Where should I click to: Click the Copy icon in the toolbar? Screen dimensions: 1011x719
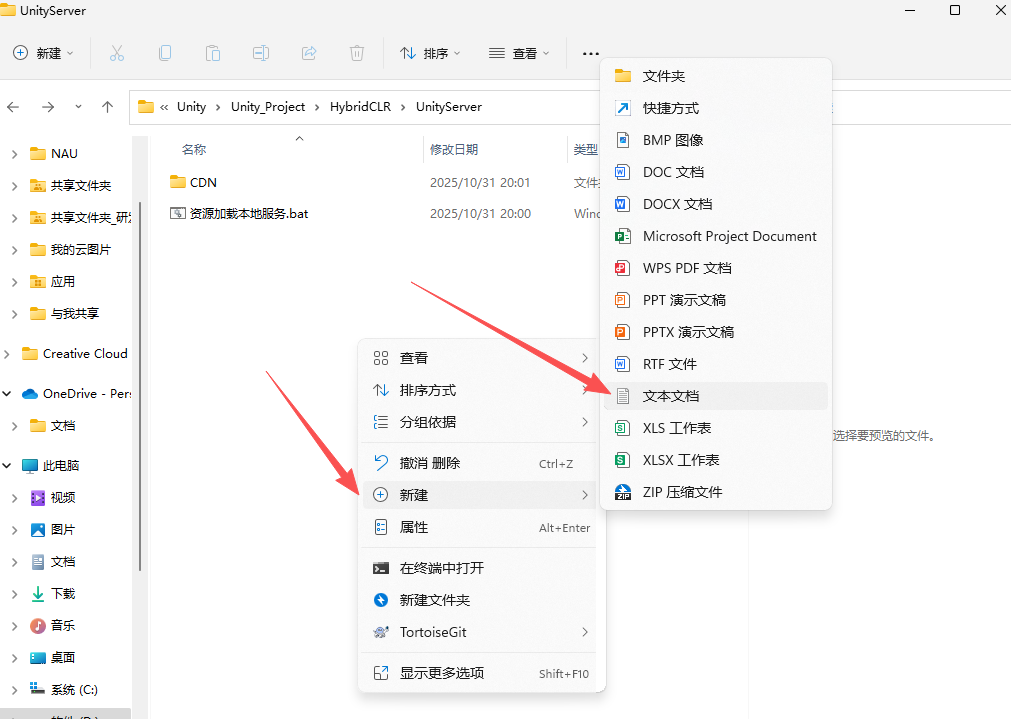(x=164, y=53)
